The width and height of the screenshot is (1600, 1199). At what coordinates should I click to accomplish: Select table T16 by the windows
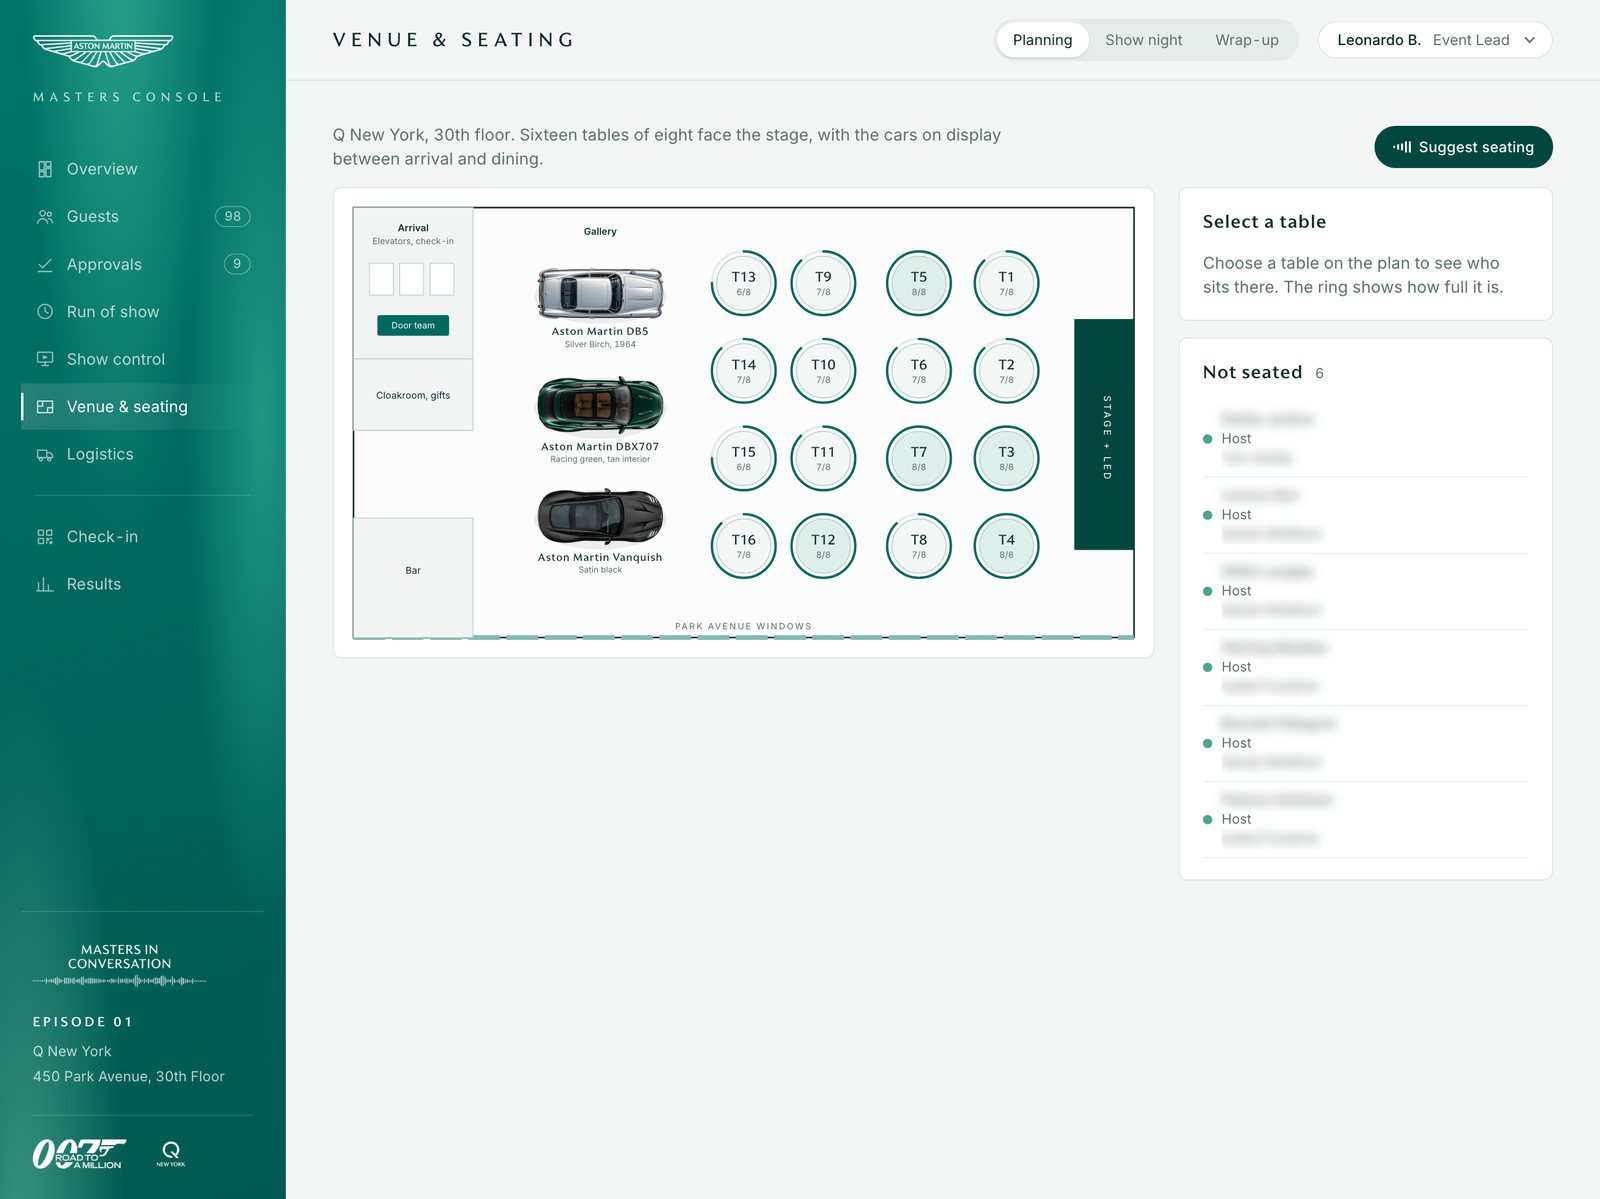pos(743,546)
